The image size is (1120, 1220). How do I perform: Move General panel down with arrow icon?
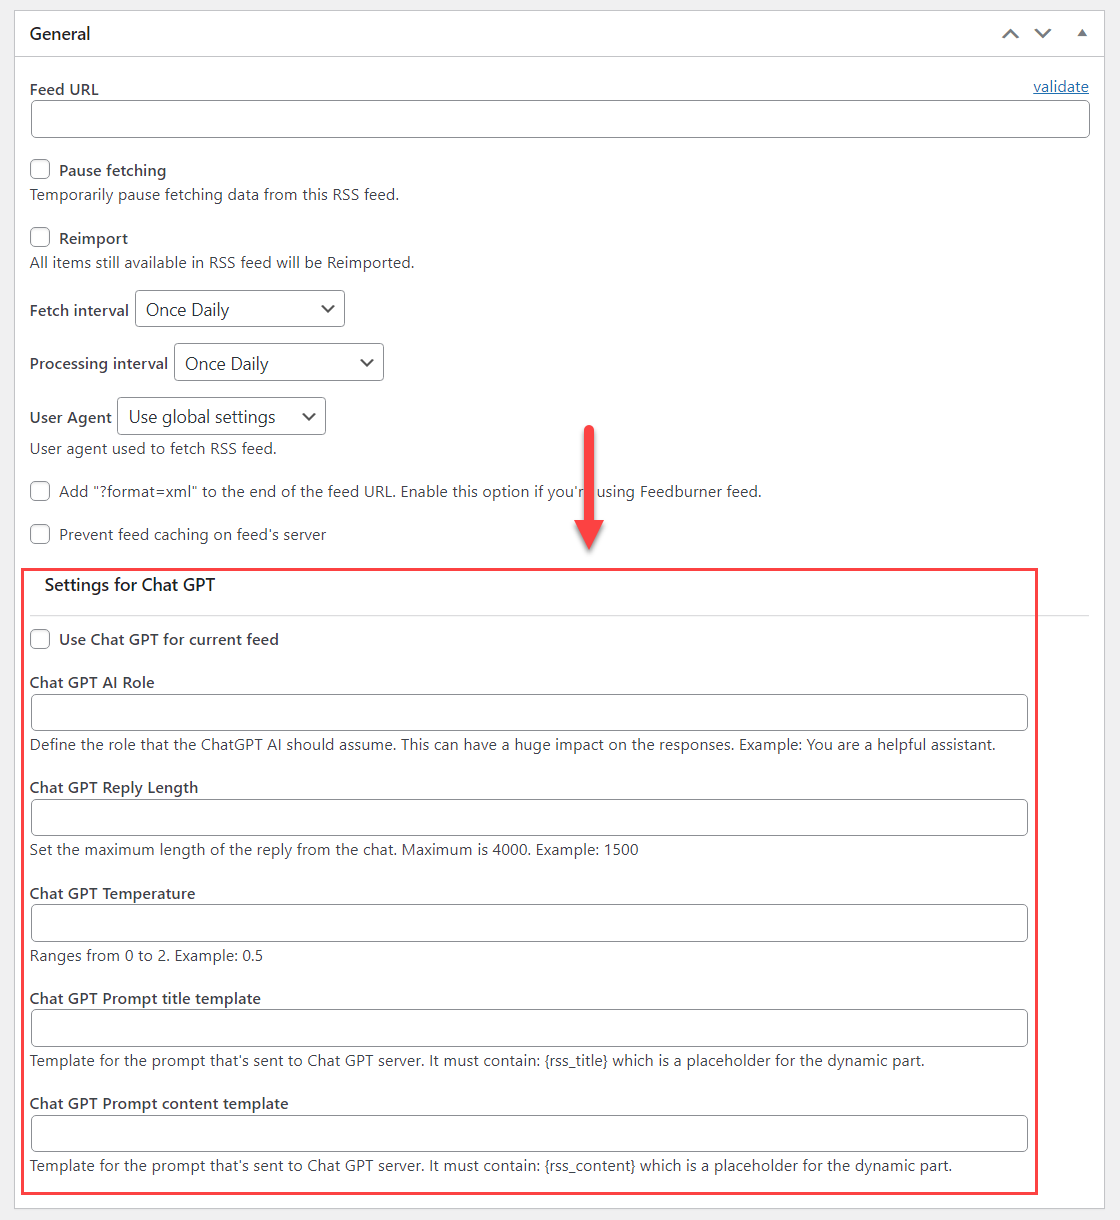1043,34
